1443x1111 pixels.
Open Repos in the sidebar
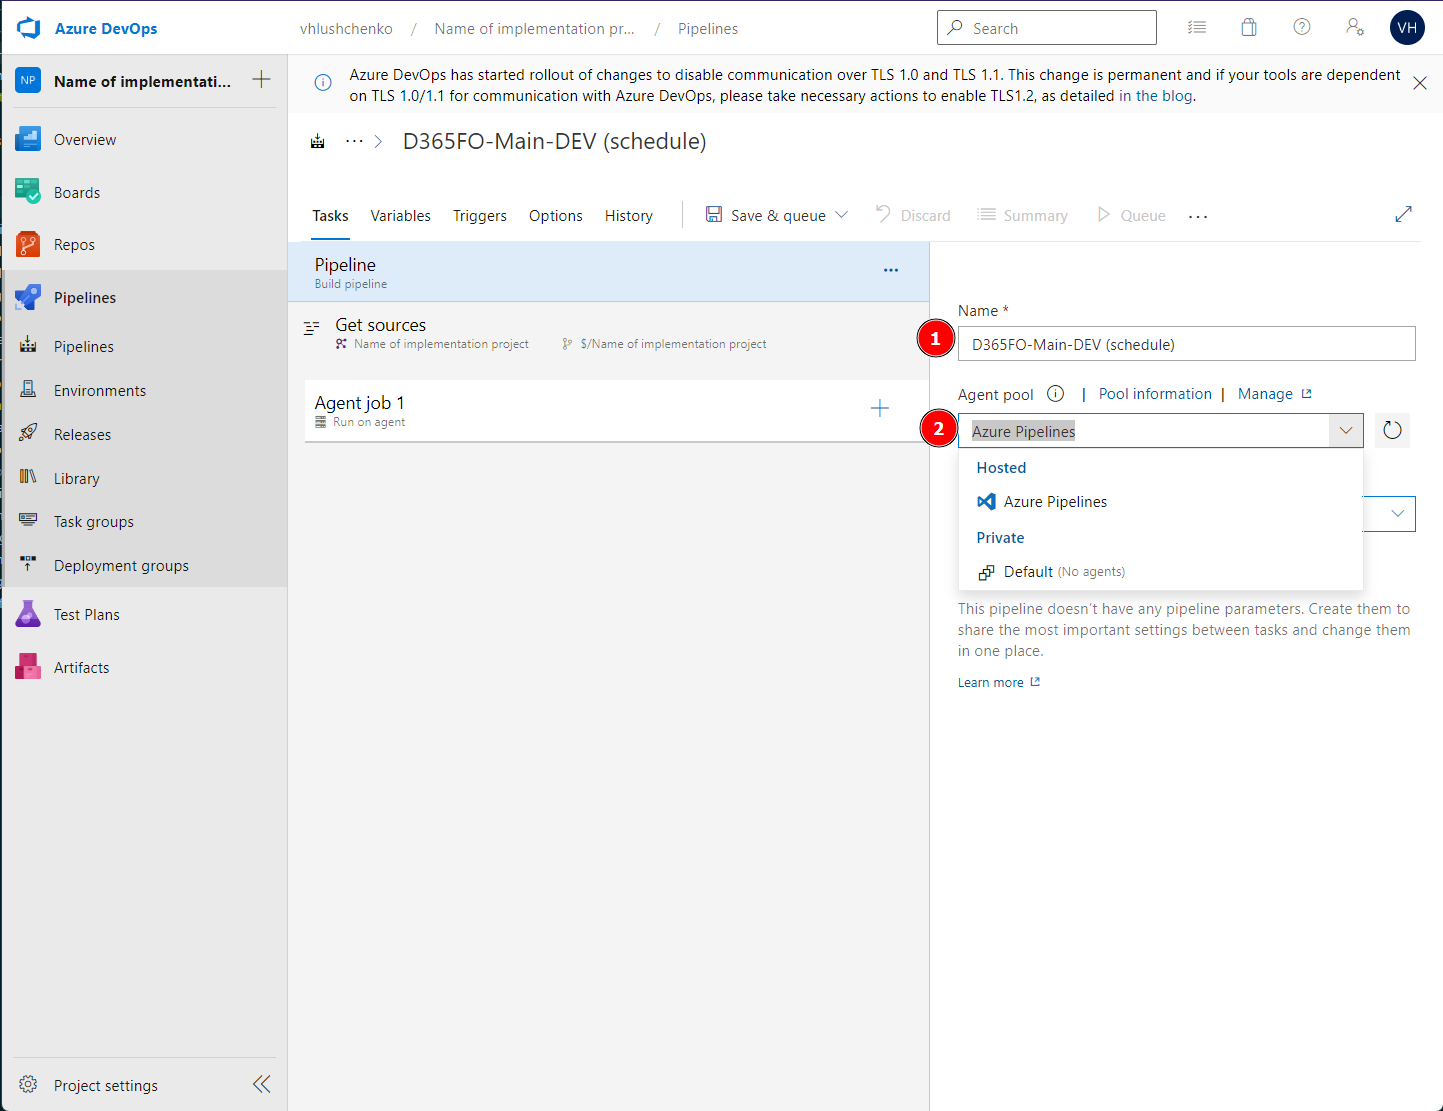coord(74,245)
